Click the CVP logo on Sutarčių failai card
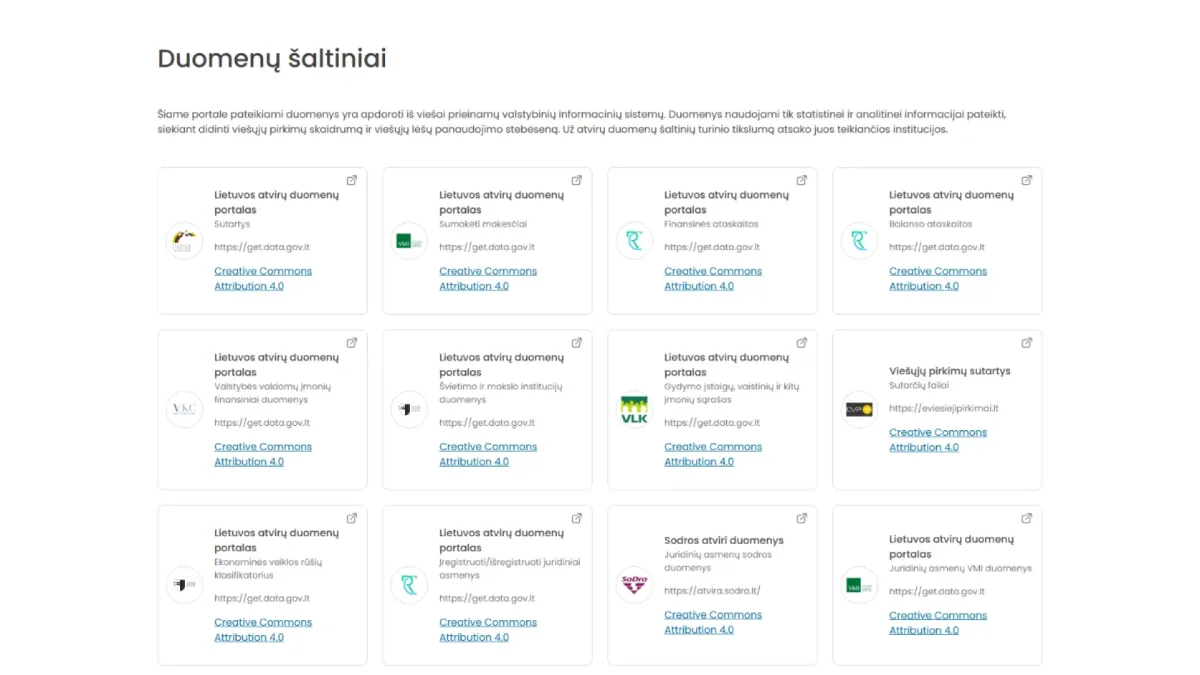1200x675 pixels. pyautogui.click(x=859, y=410)
